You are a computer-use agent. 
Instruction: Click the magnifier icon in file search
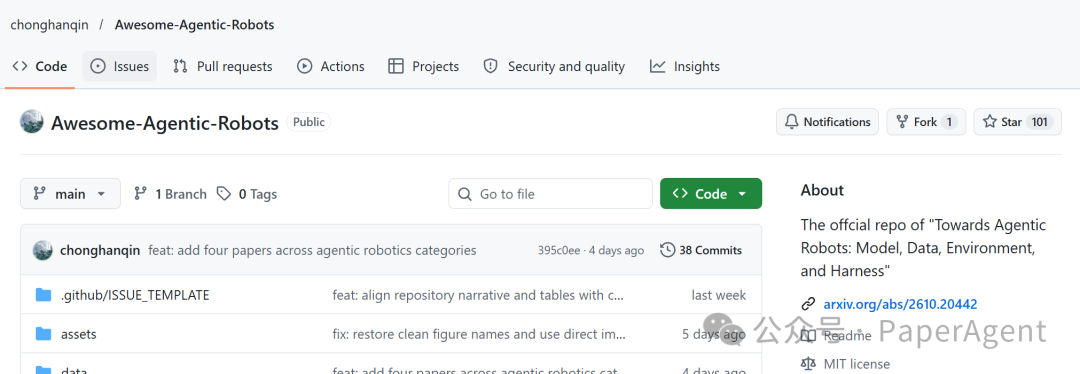coord(466,194)
